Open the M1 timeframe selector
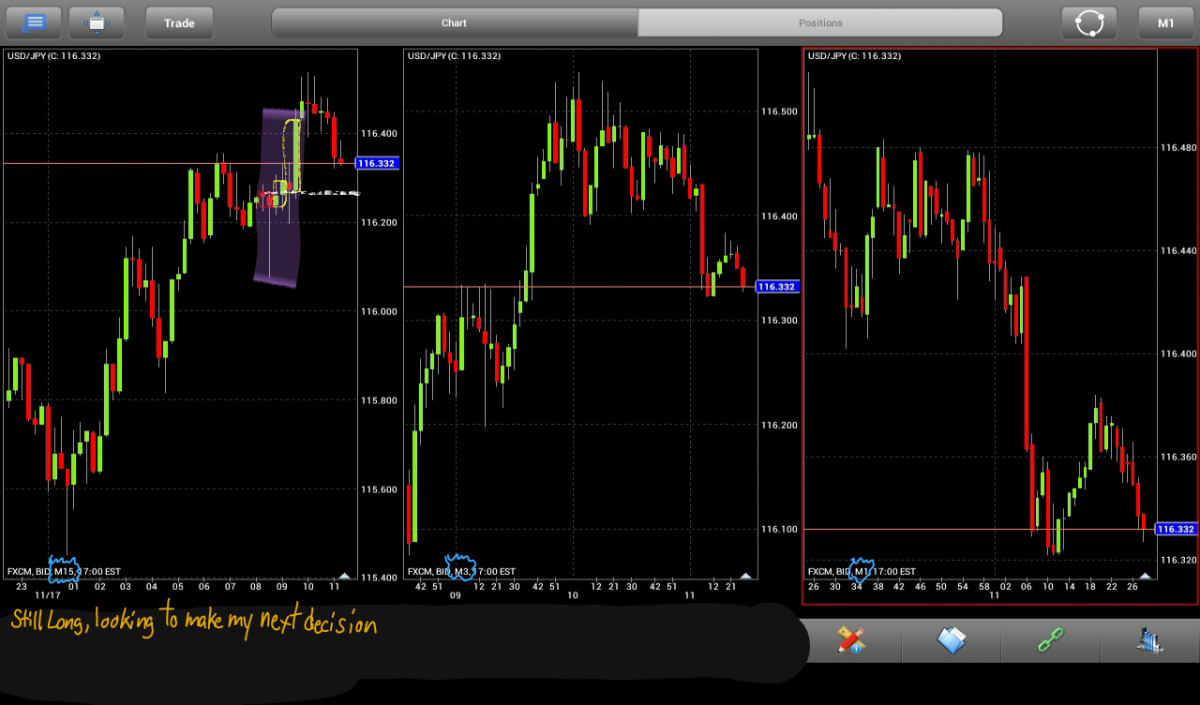 (1166, 22)
